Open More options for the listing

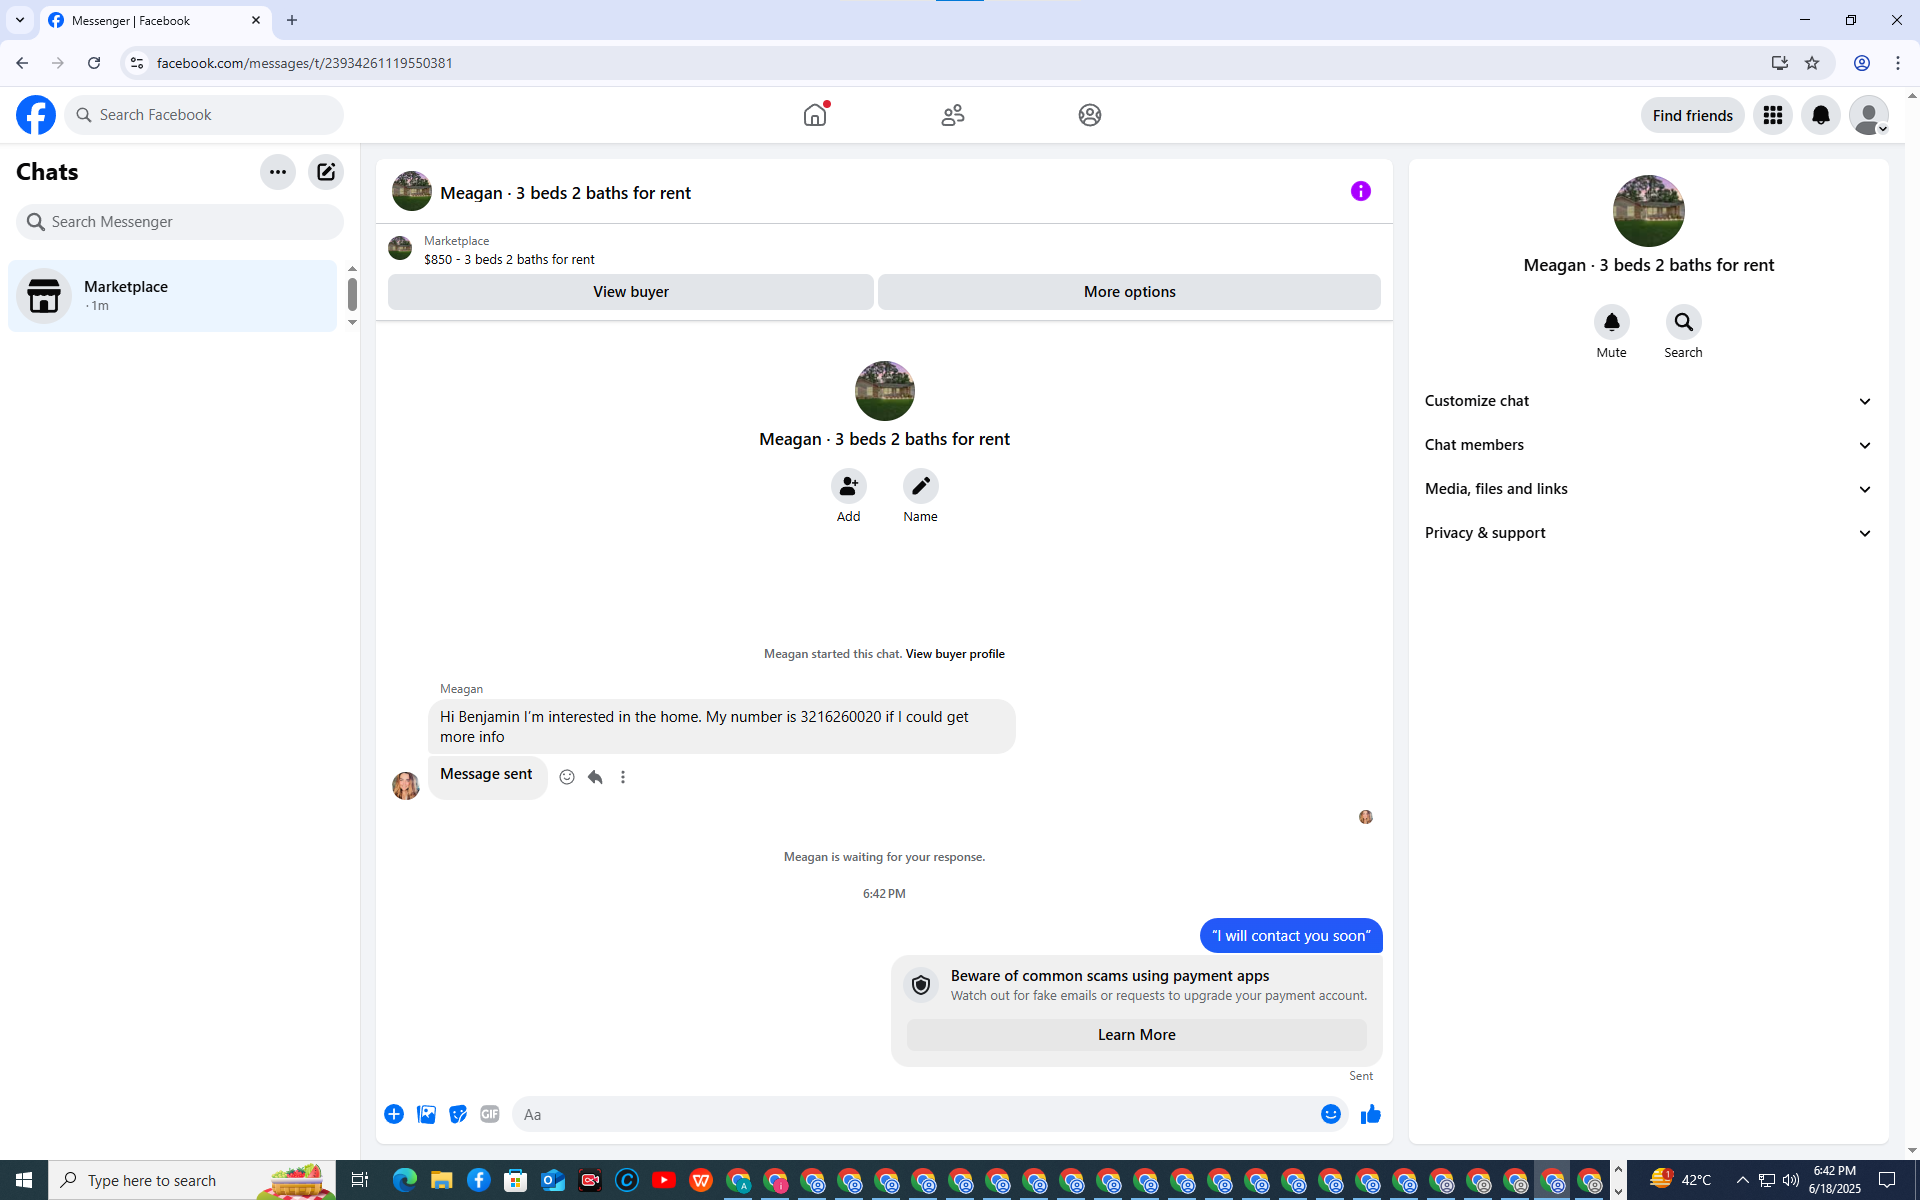pos(1130,292)
